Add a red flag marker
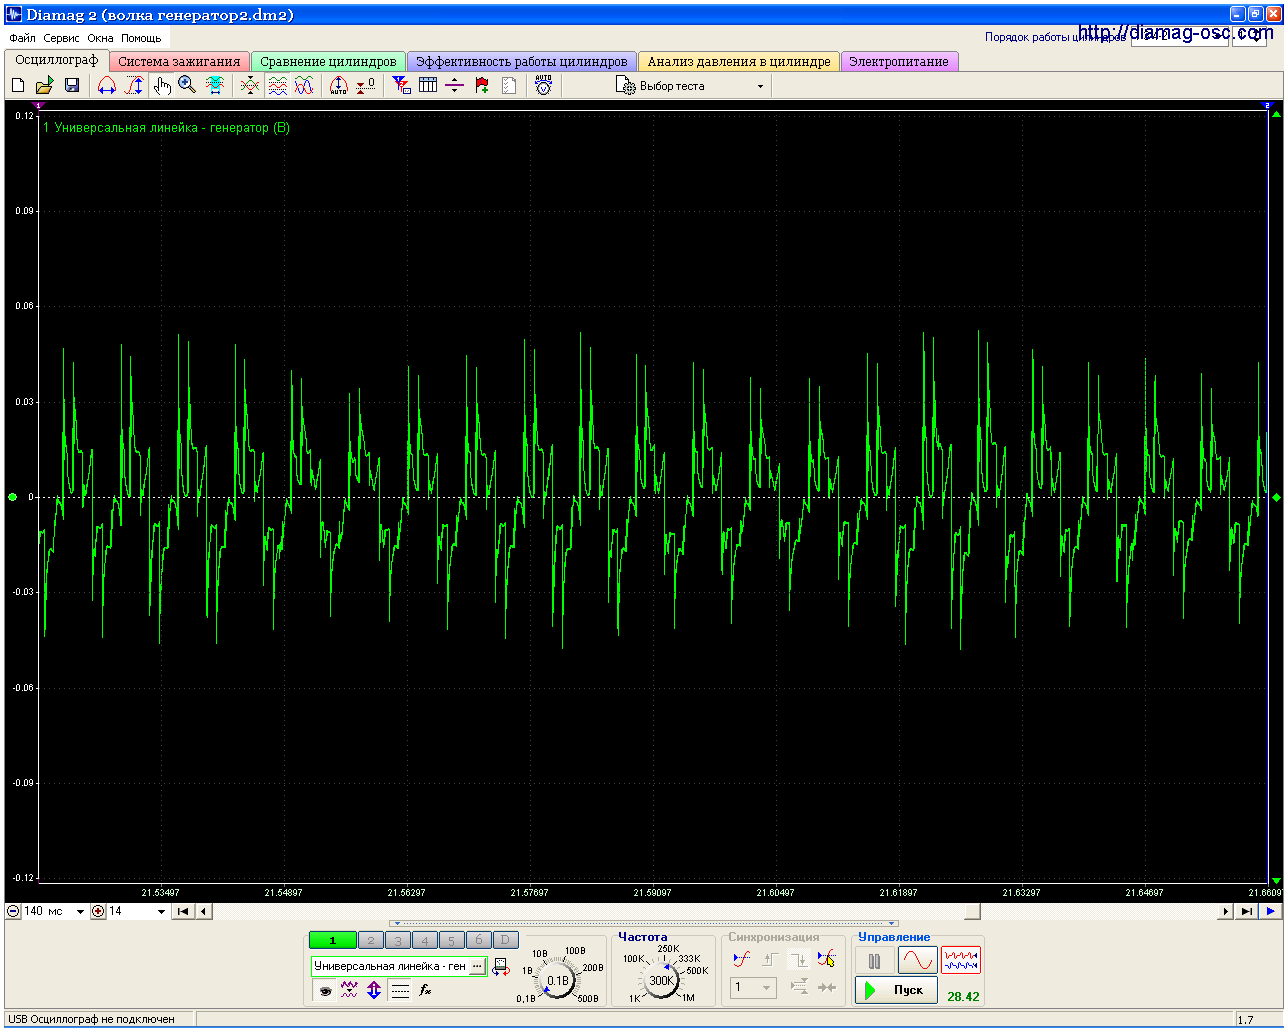1288x1032 pixels. pyautogui.click(x=482, y=86)
